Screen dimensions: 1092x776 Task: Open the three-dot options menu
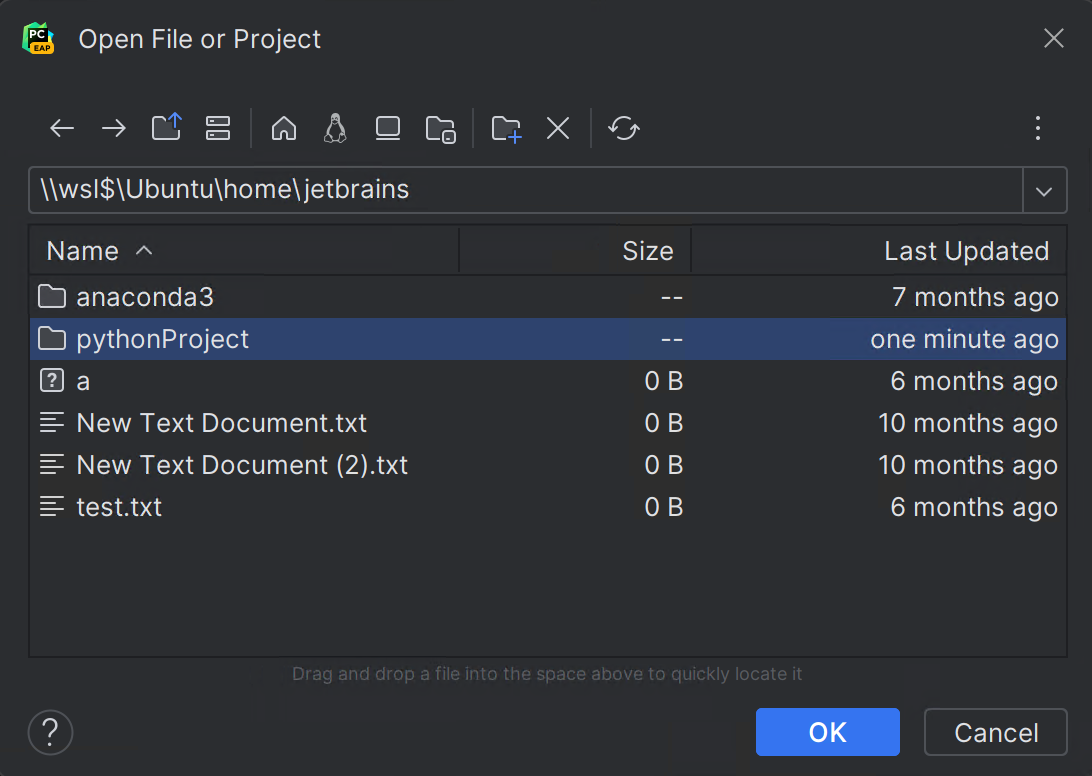(x=1037, y=128)
